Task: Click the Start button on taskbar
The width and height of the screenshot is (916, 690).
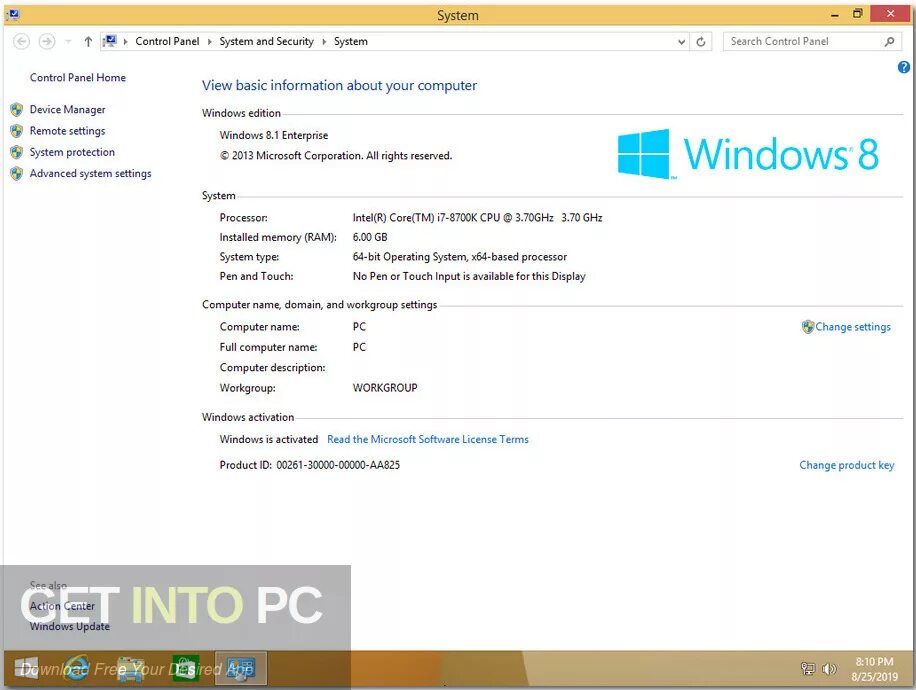Action: [x=26, y=668]
